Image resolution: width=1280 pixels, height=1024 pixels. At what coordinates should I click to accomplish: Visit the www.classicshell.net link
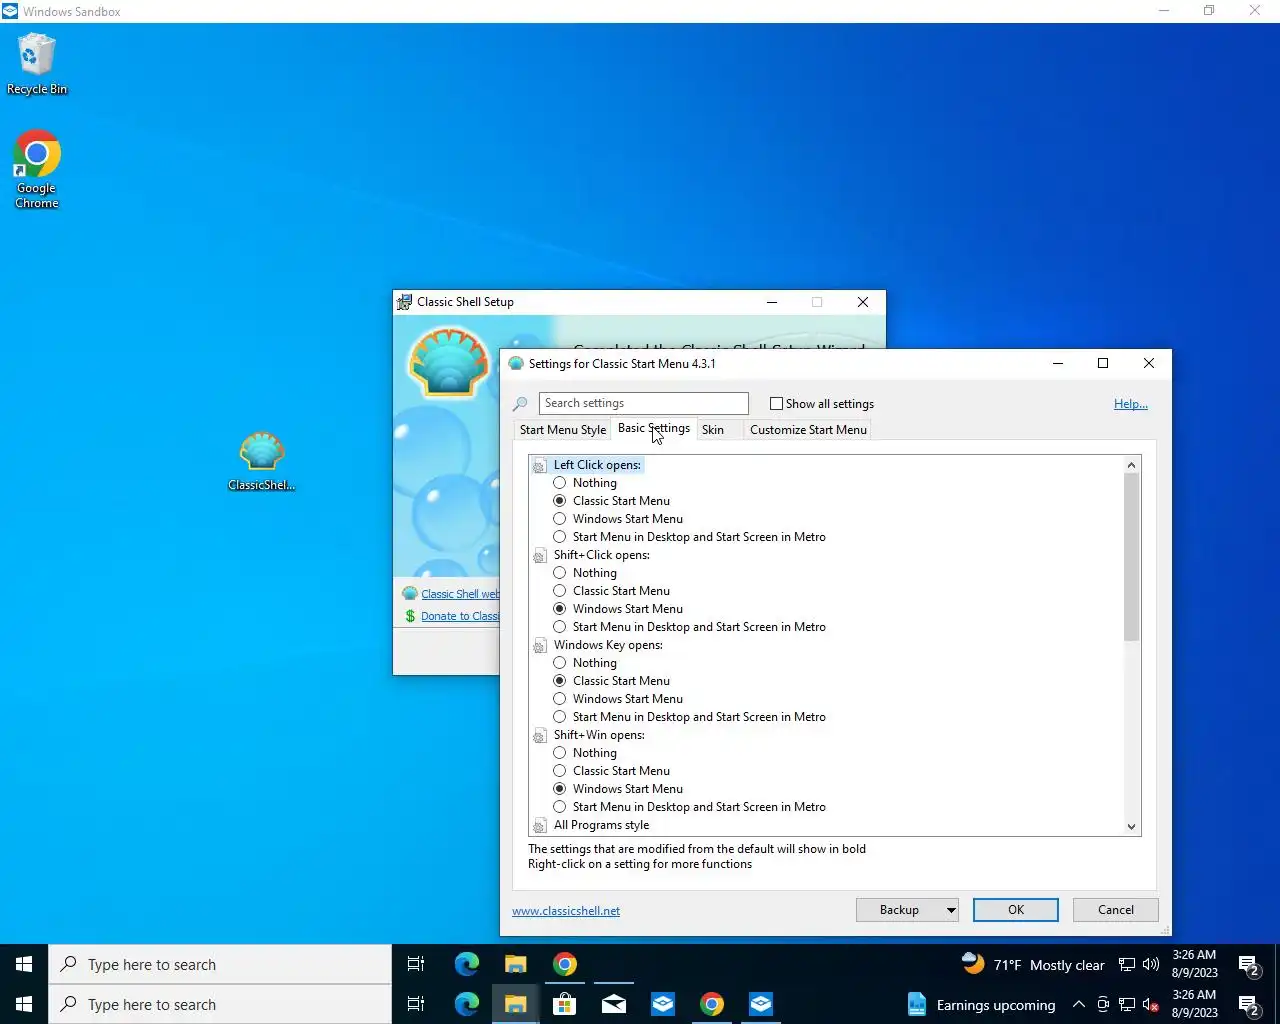pyautogui.click(x=566, y=911)
